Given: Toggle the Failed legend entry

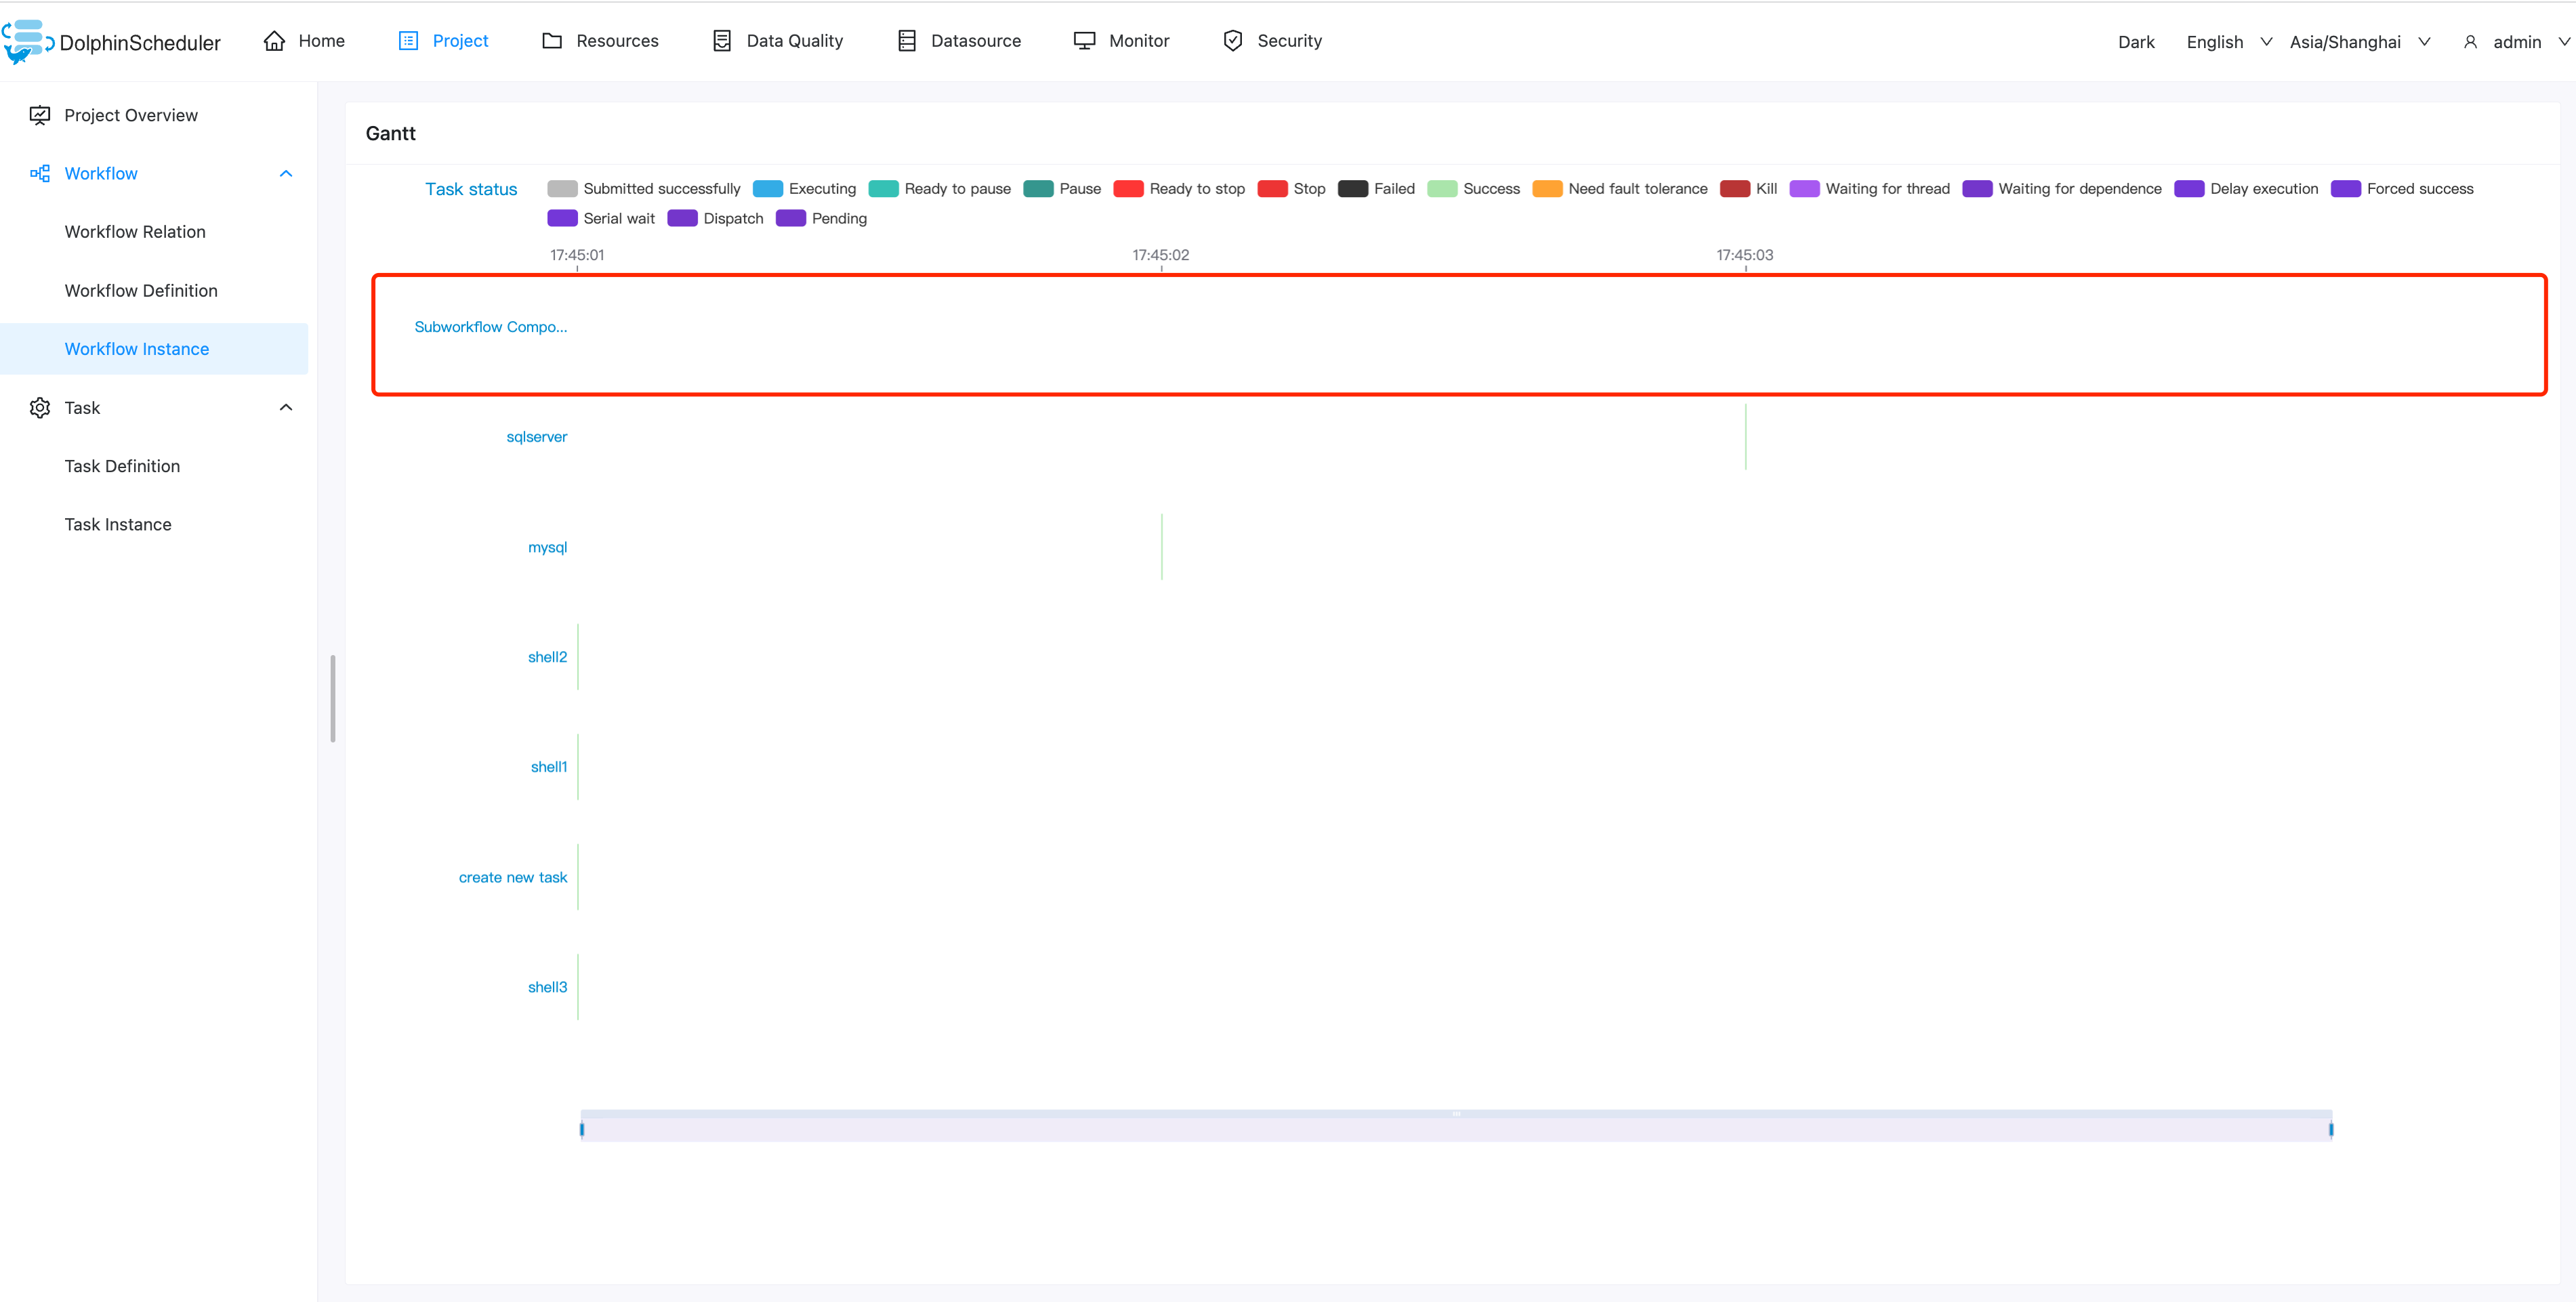Looking at the screenshot, I should click(x=1376, y=189).
